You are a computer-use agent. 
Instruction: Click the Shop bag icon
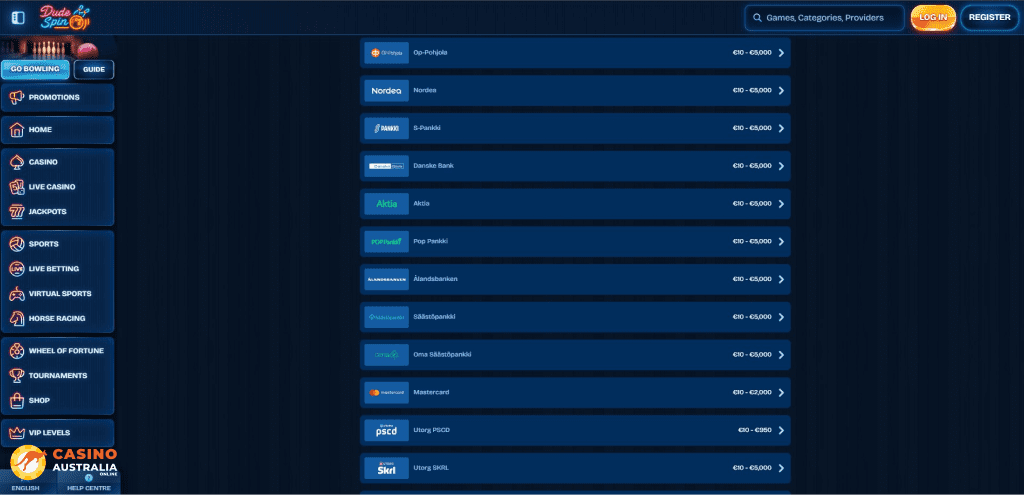[17, 400]
